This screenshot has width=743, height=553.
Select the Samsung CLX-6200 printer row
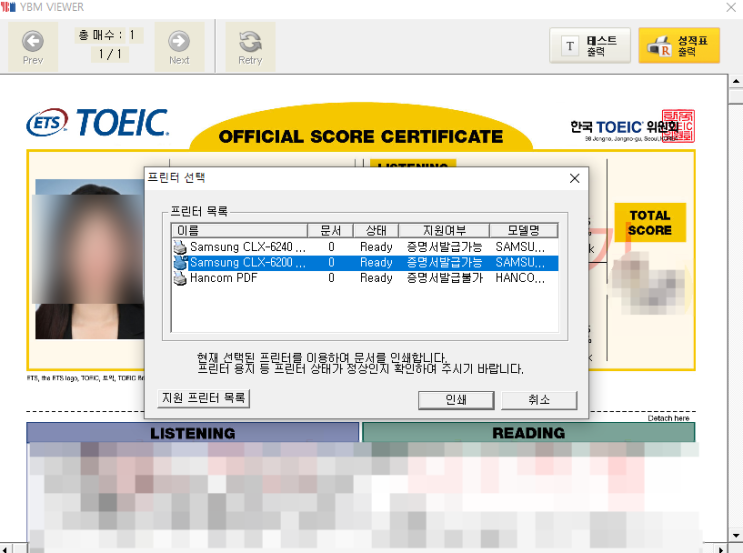tap(365, 263)
